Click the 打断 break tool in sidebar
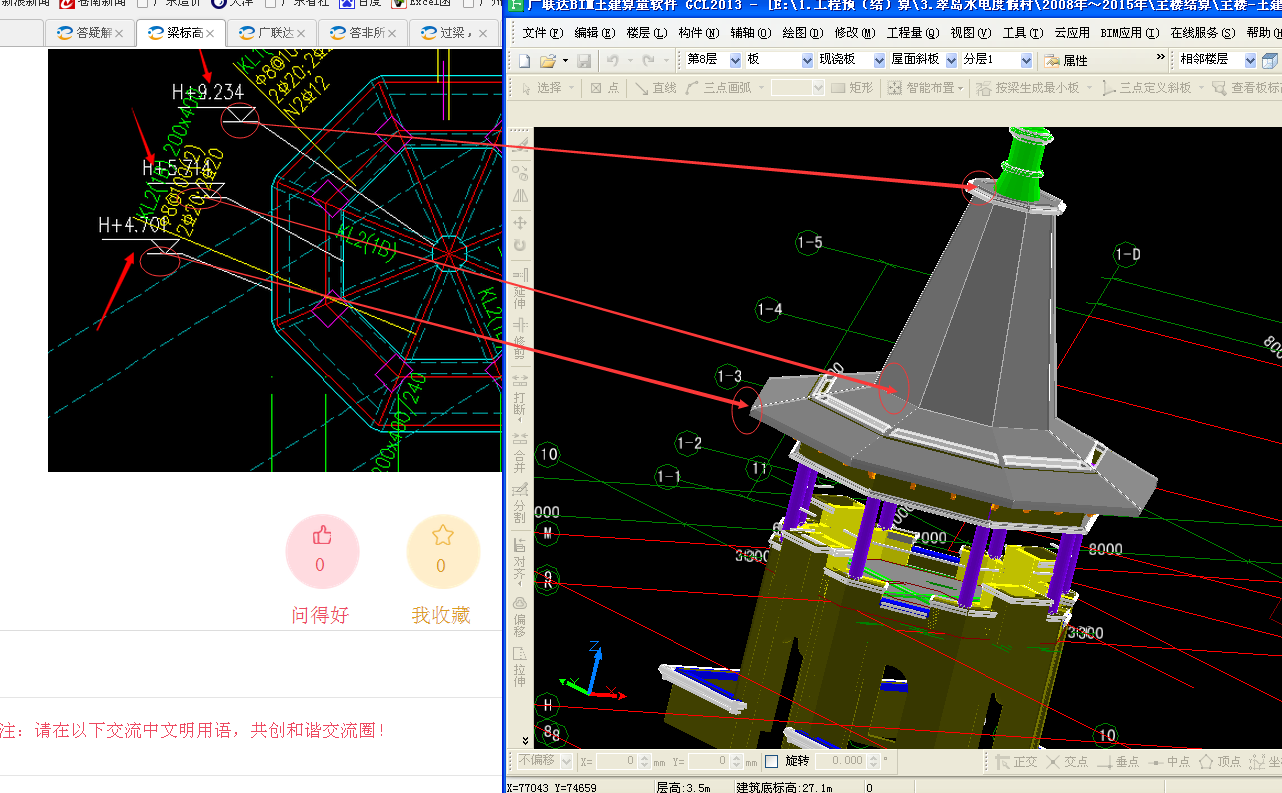This screenshot has height=793, width=1282. coord(520,395)
